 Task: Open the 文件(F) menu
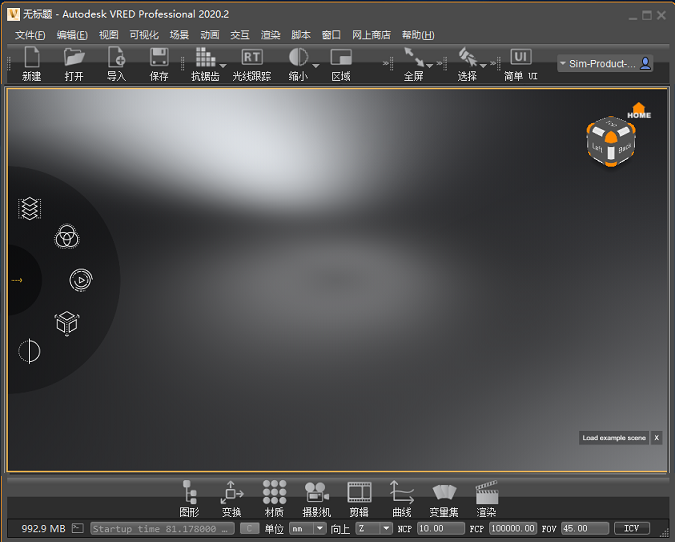pyautogui.click(x=30, y=35)
